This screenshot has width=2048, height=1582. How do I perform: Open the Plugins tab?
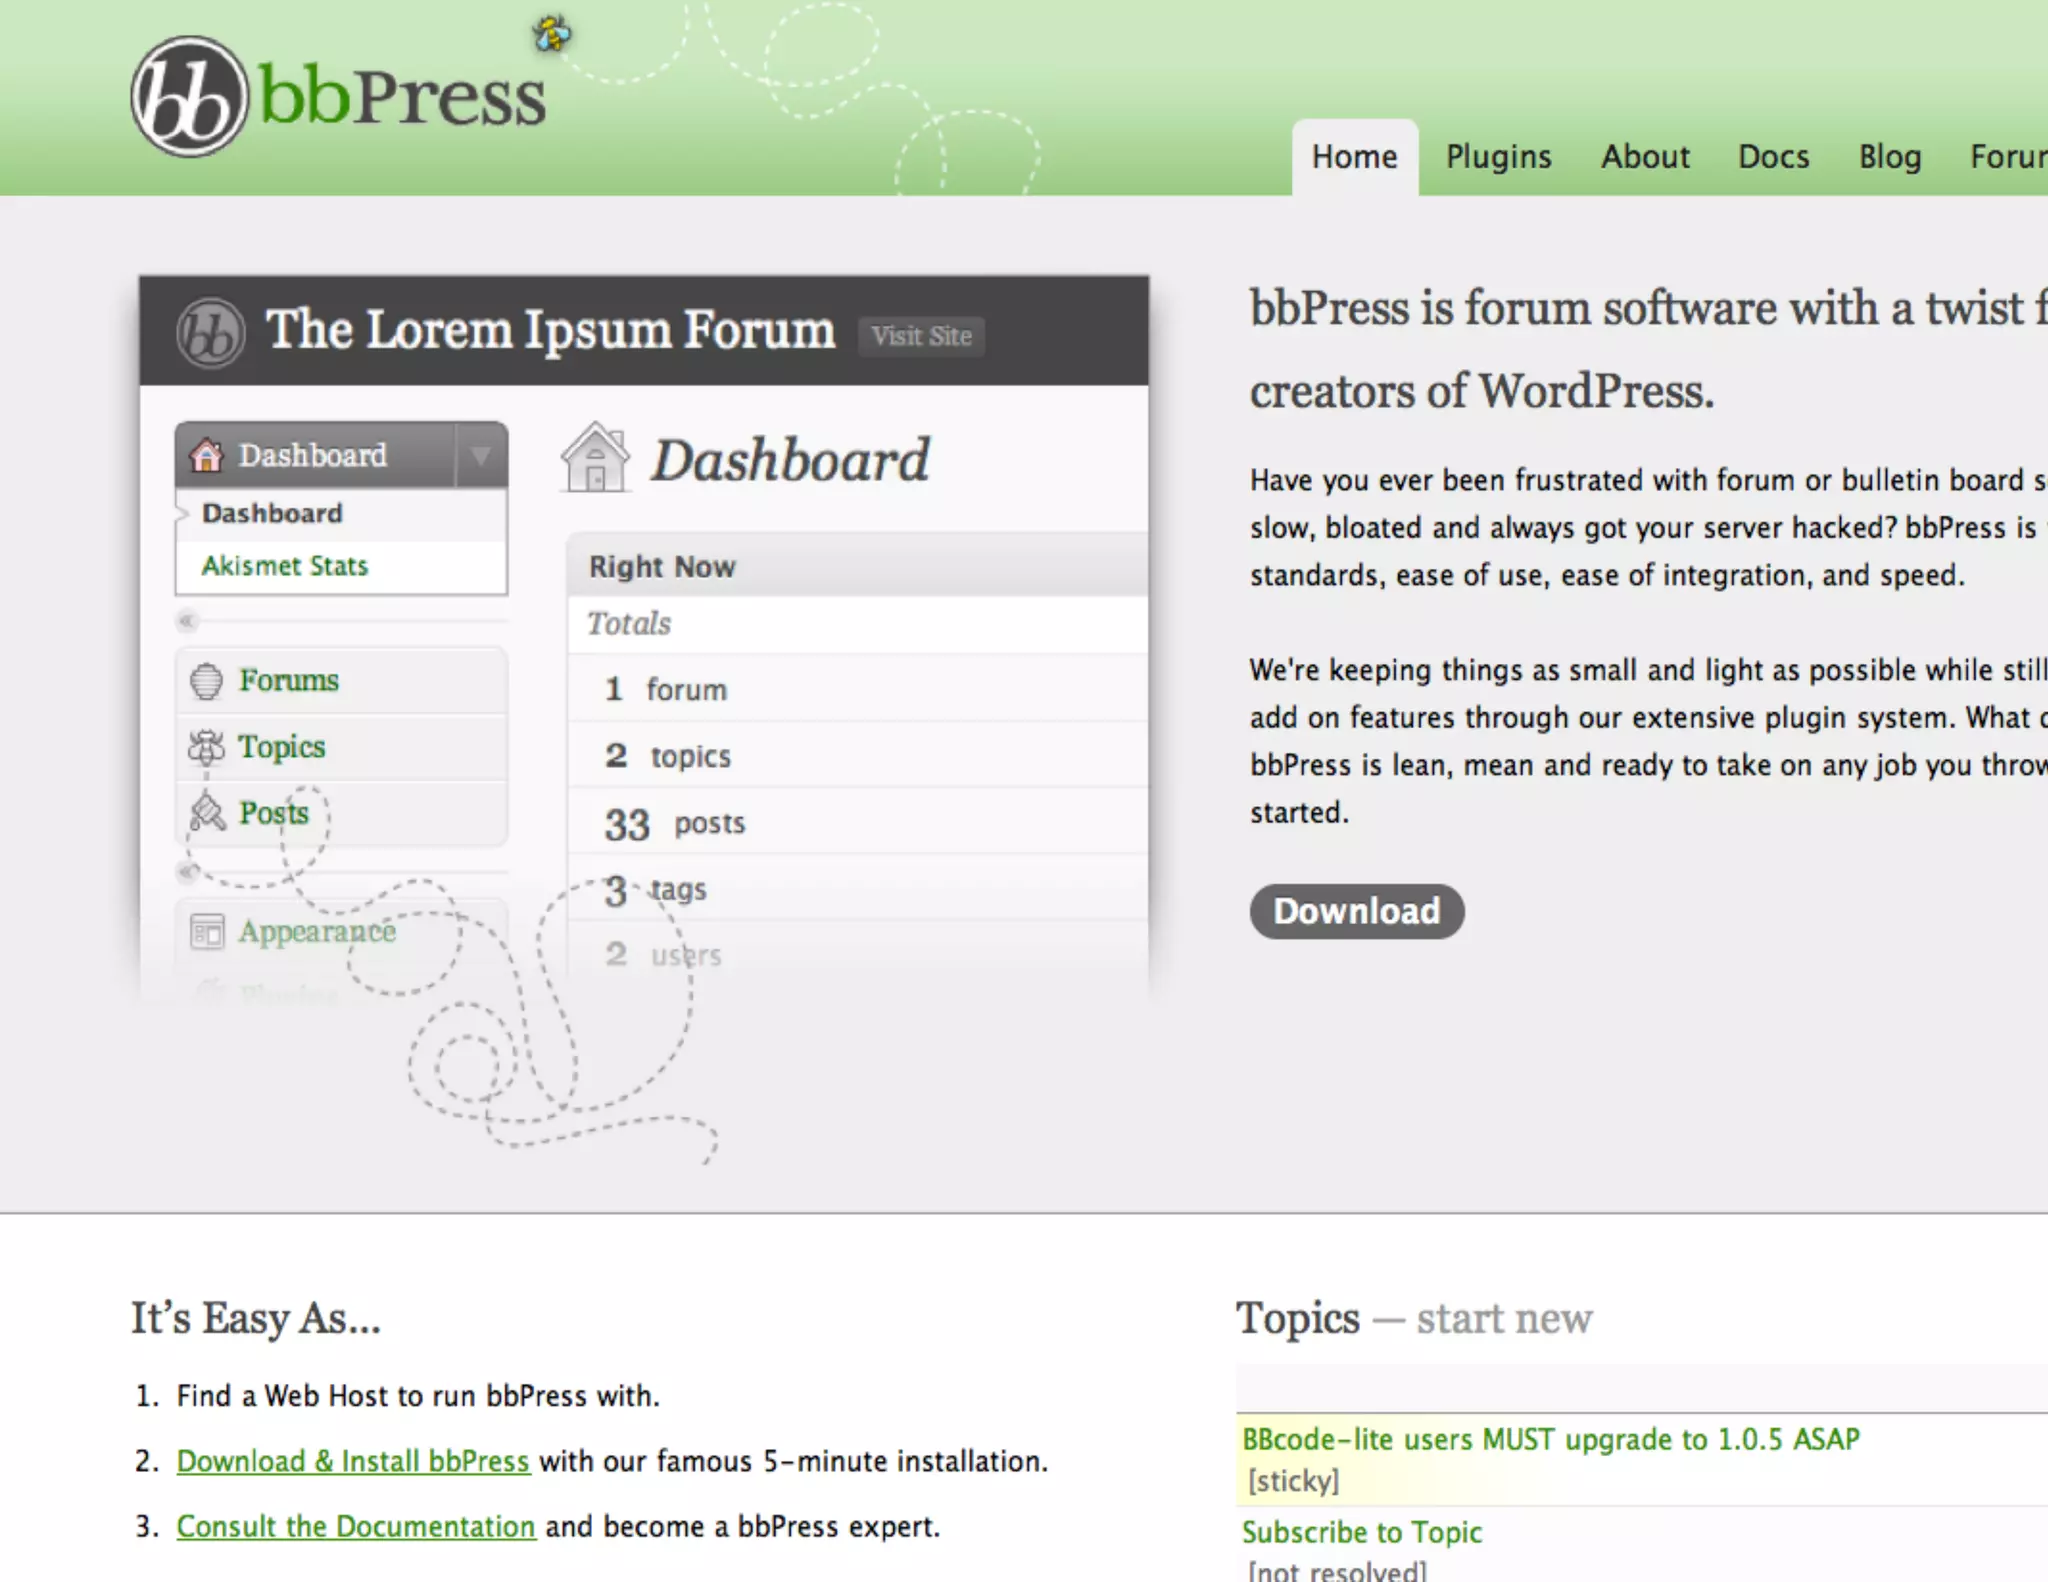[x=1498, y=157]
